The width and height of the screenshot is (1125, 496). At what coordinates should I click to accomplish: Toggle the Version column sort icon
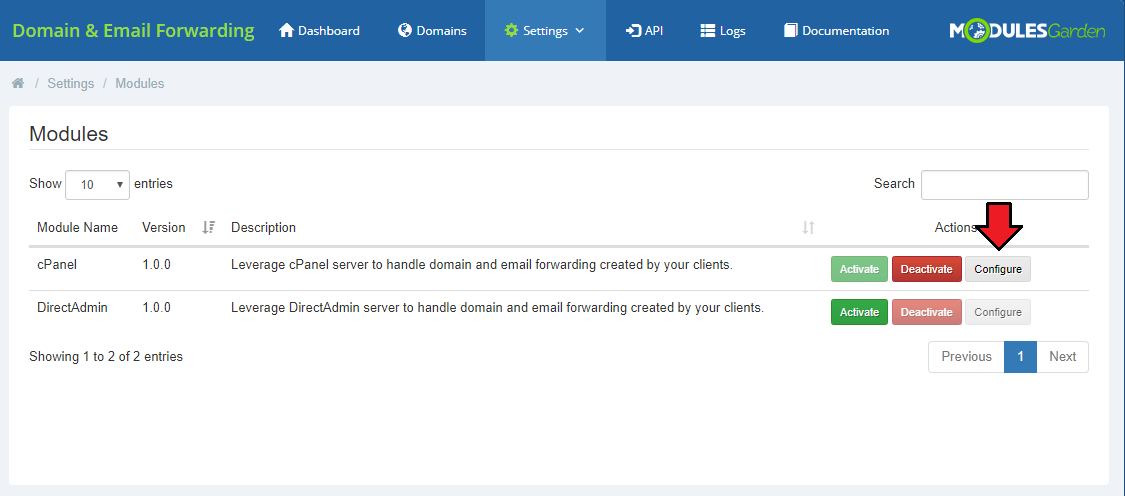(209, 228)
